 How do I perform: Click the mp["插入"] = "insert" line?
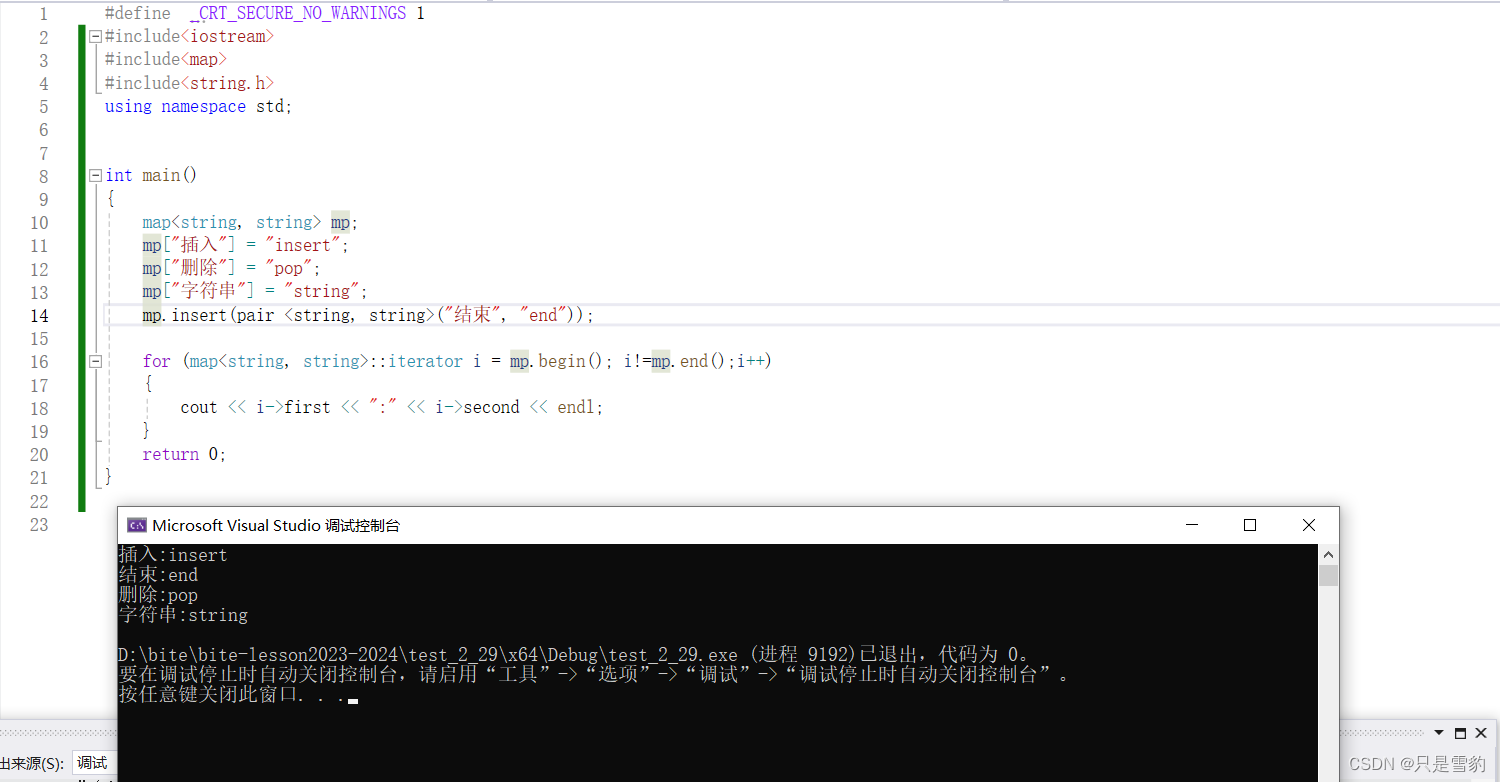click(x=246, y=245)
